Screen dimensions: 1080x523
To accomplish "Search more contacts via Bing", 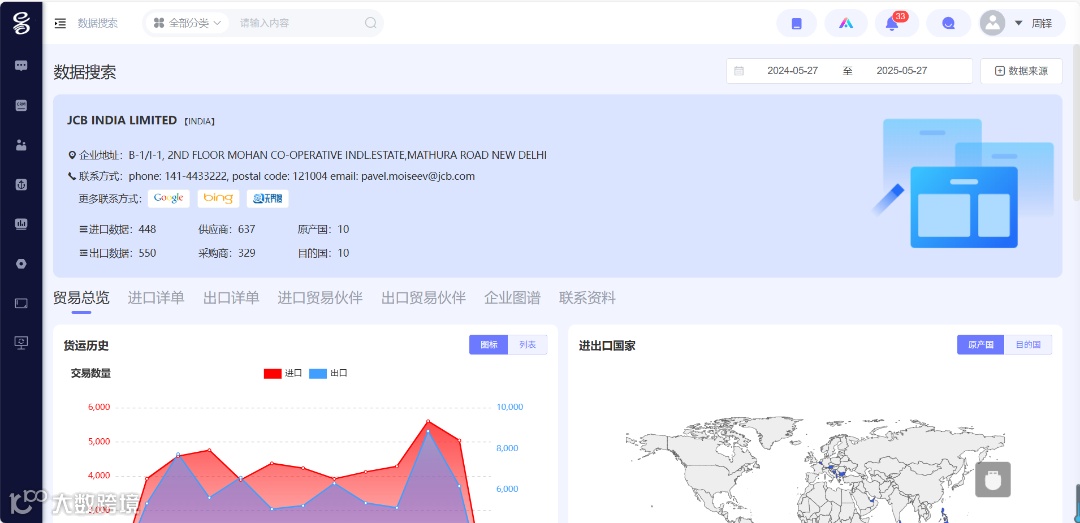I will click(218, 198).
